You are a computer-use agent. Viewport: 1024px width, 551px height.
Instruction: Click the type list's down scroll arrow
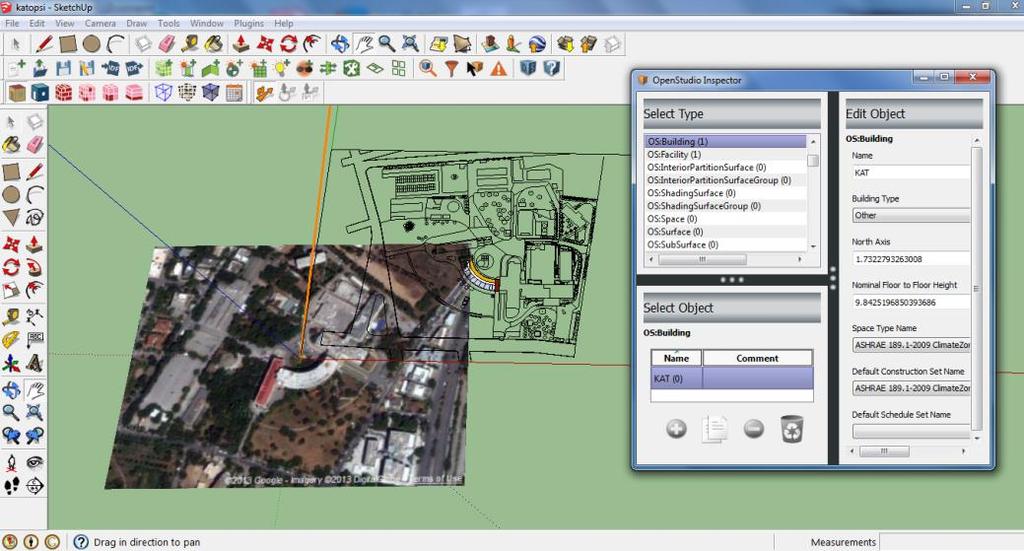813,246
